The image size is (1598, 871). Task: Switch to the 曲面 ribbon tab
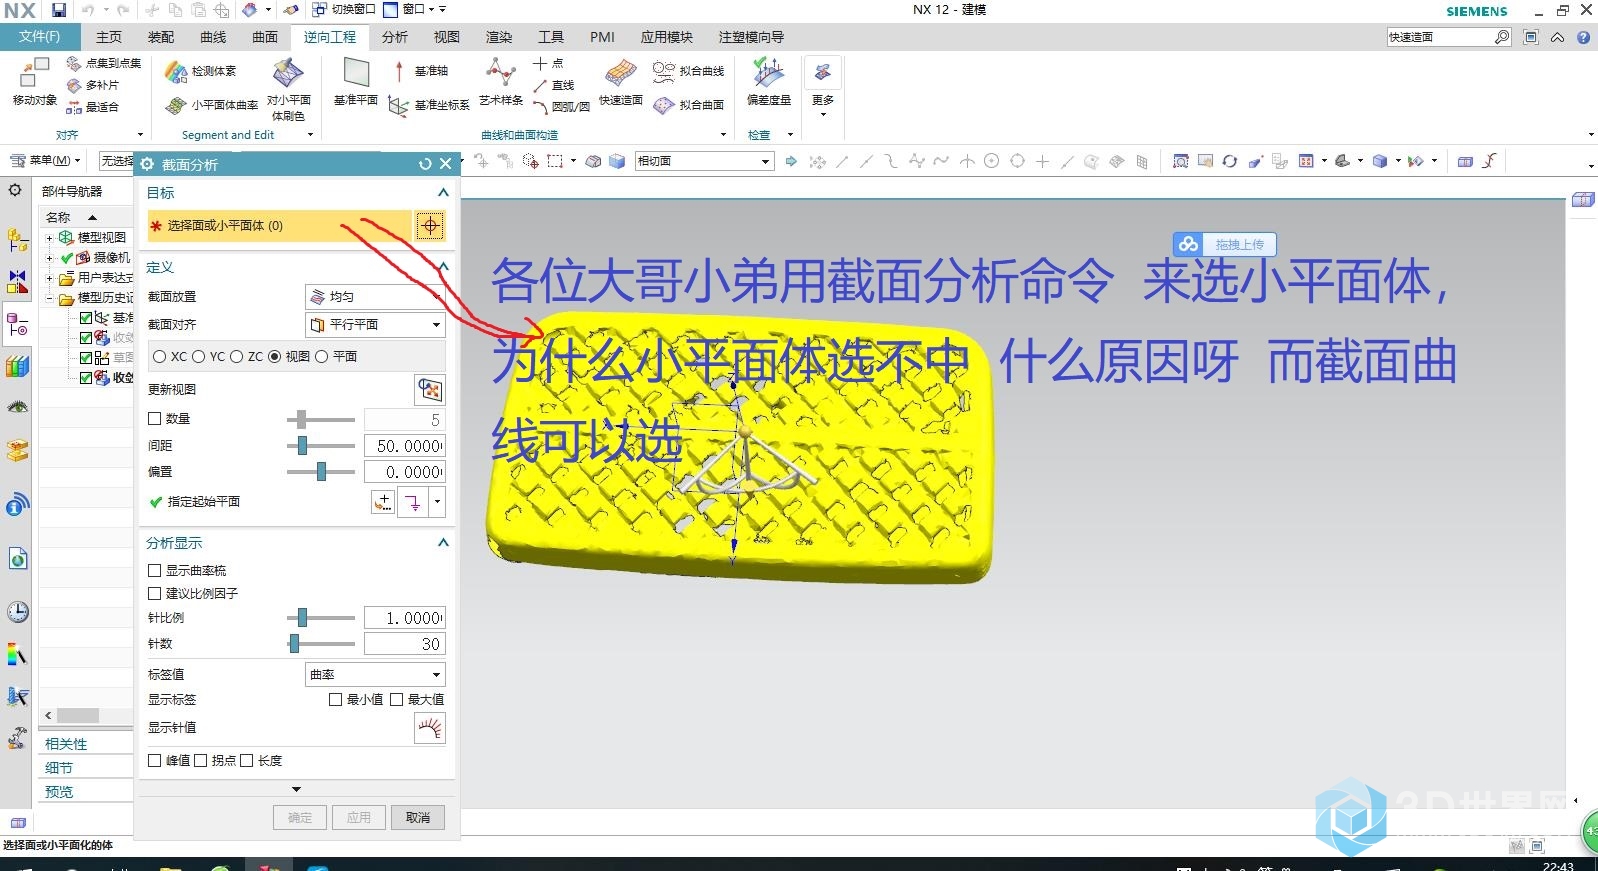pos(265,37)
